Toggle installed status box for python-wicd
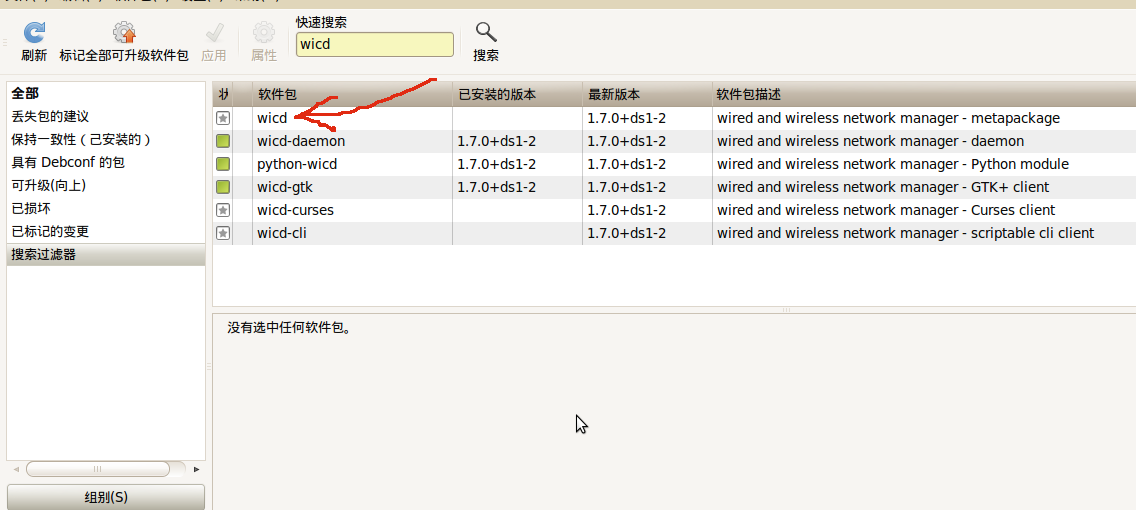Viewport: 1136px width, 510px height. point(223,164)
